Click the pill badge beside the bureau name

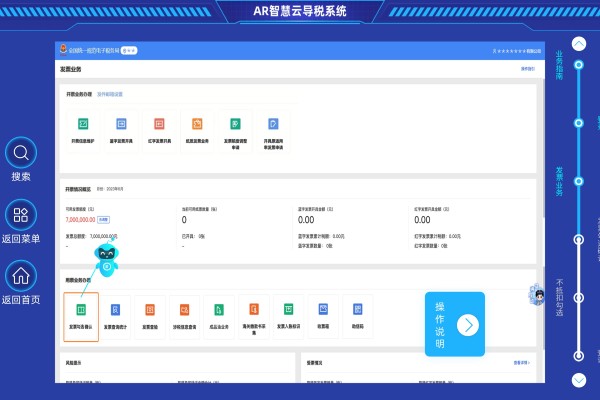point(129,51)
